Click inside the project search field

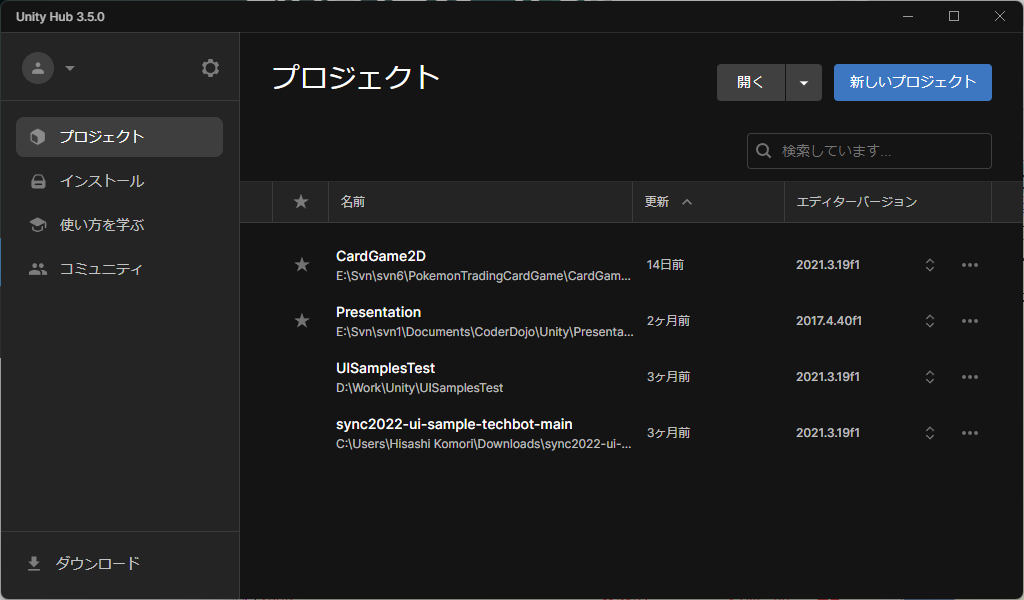[869, 150]
